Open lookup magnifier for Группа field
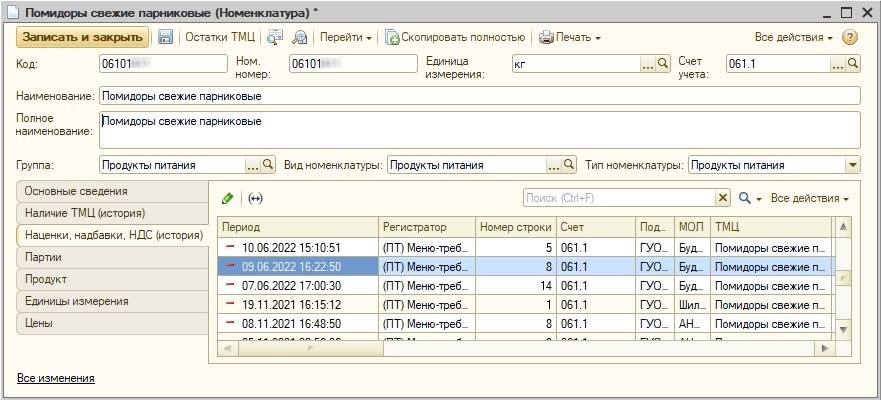 click(267, 165)
